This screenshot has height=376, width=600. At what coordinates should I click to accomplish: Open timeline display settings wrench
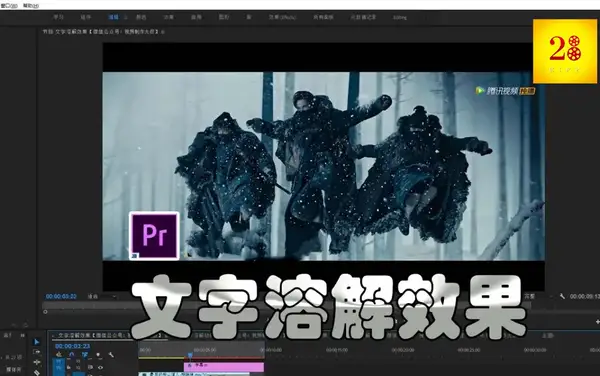click(111, 355)
